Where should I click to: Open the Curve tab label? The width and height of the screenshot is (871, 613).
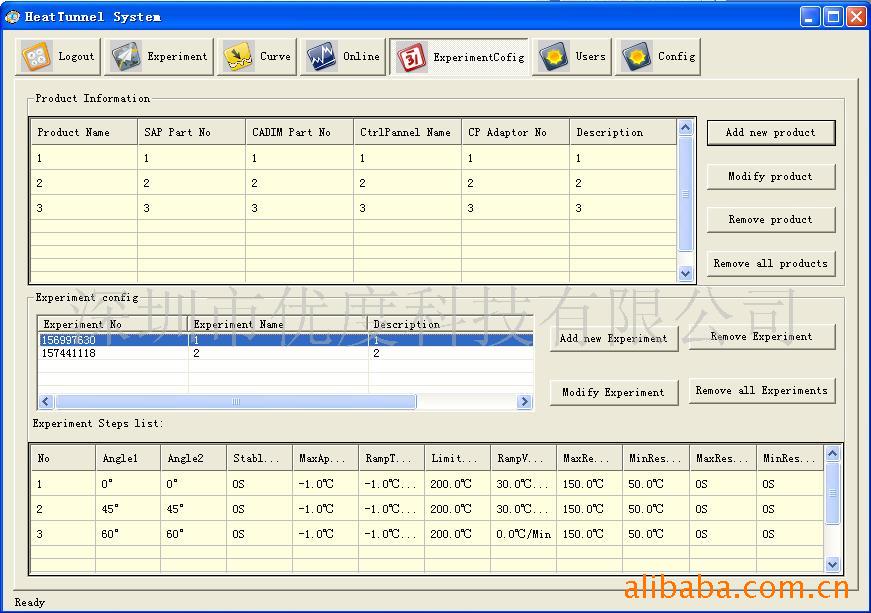click(276, 57)
